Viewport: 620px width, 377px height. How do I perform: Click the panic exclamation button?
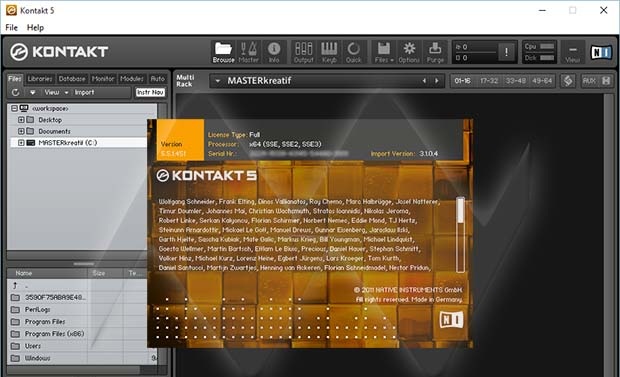(x=506, y=52)
